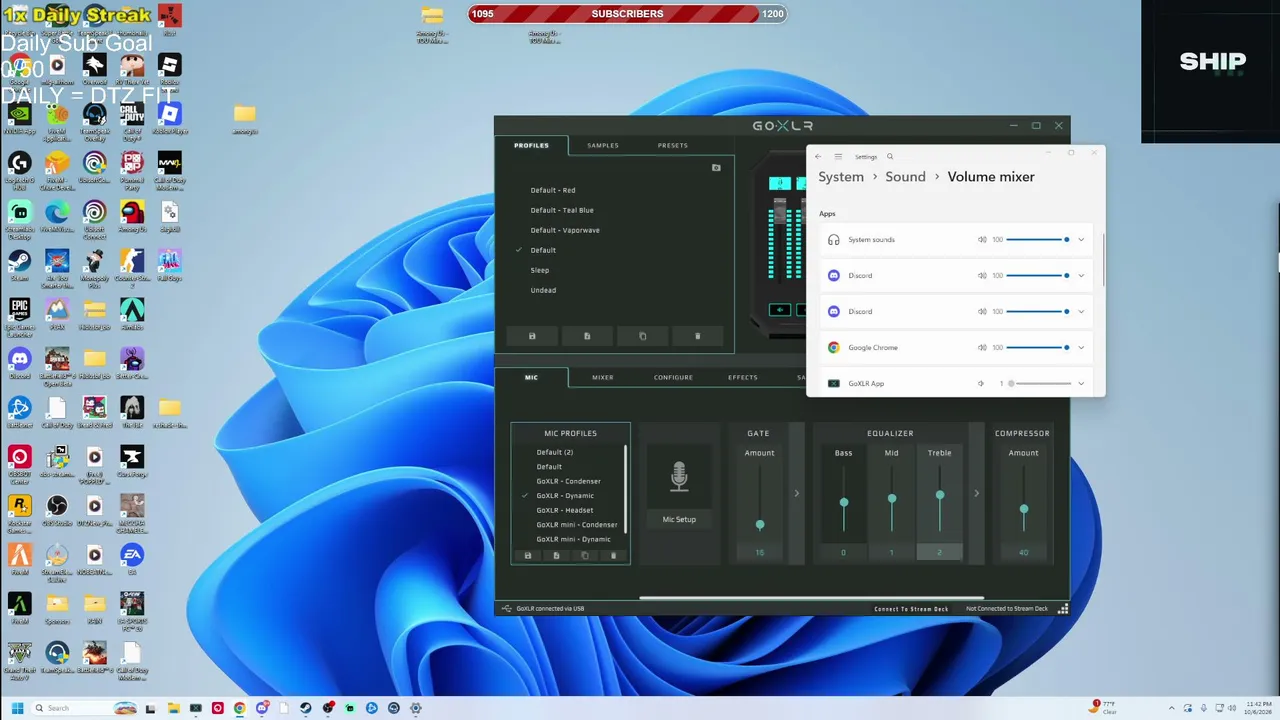Copy the selected profile in Profiles panel
Viewport: 1280px width, 720px height.
pyautogui.click(x=642, y=336)
